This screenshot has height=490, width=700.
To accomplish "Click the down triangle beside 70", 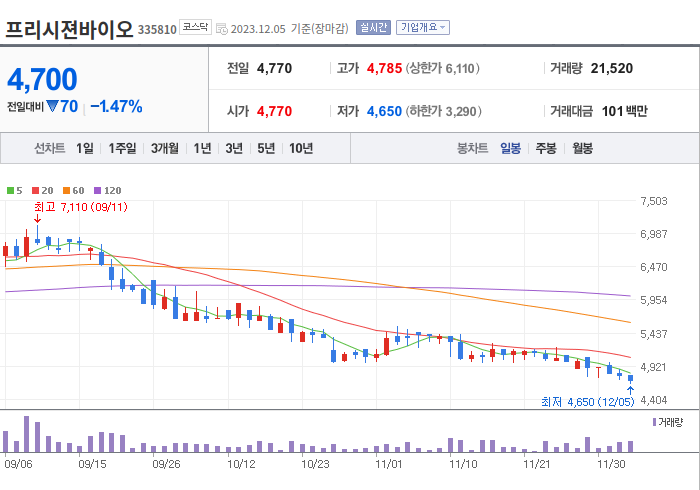I will (x=52, y=106).
